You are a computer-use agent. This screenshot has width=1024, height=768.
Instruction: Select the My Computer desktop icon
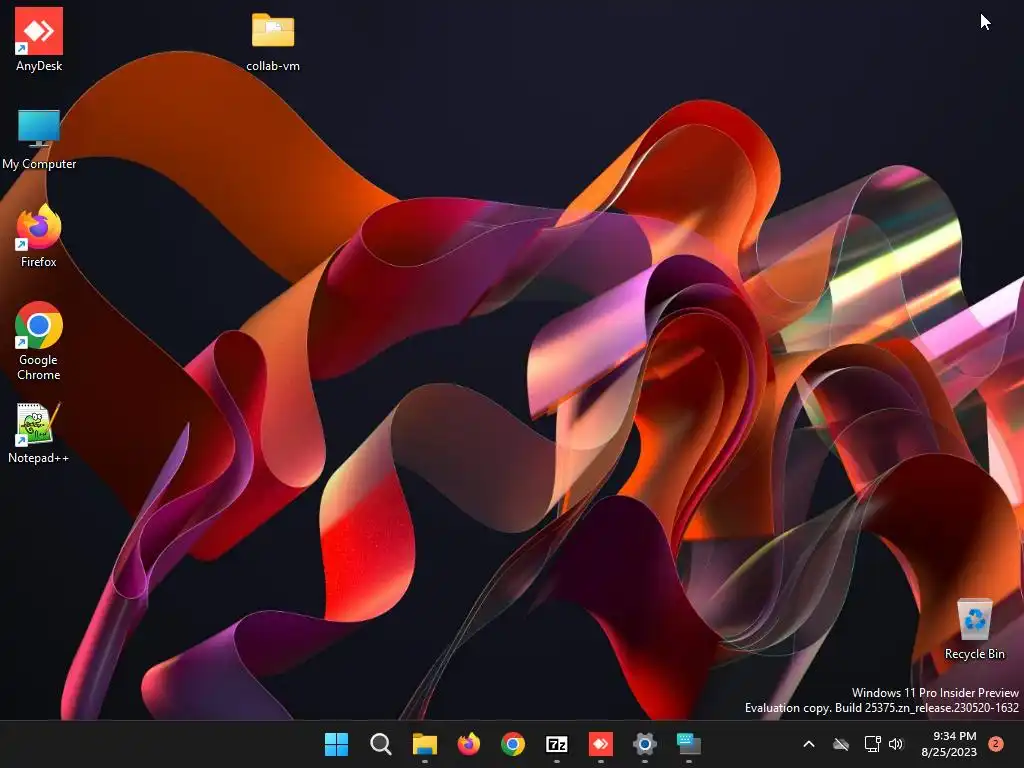tap(39, 138)
